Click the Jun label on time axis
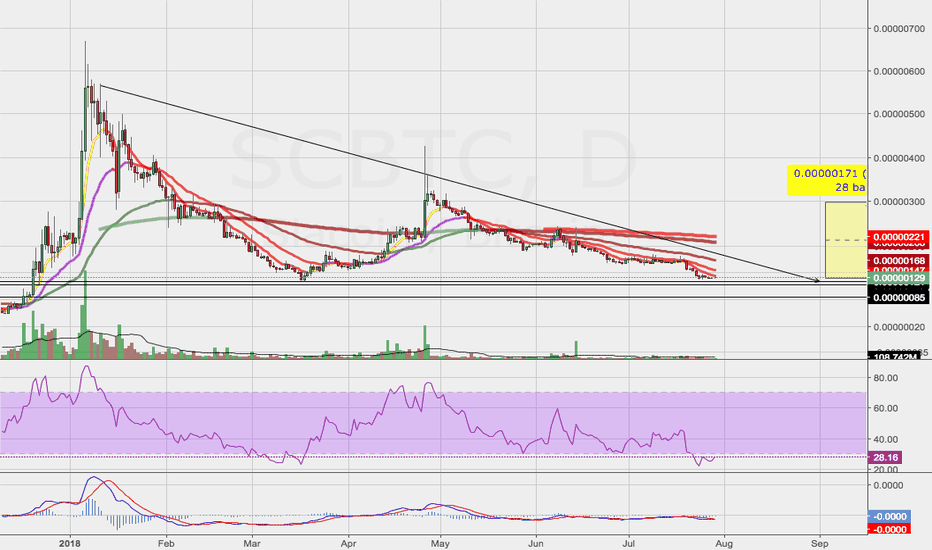932x550 pixels. 536,543
